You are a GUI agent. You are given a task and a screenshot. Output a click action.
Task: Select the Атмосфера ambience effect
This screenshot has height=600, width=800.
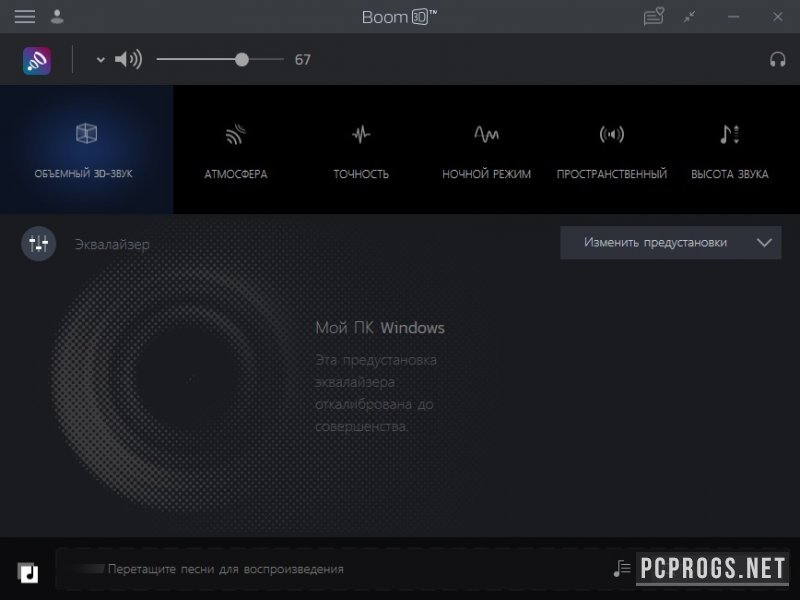pos(236,152)
